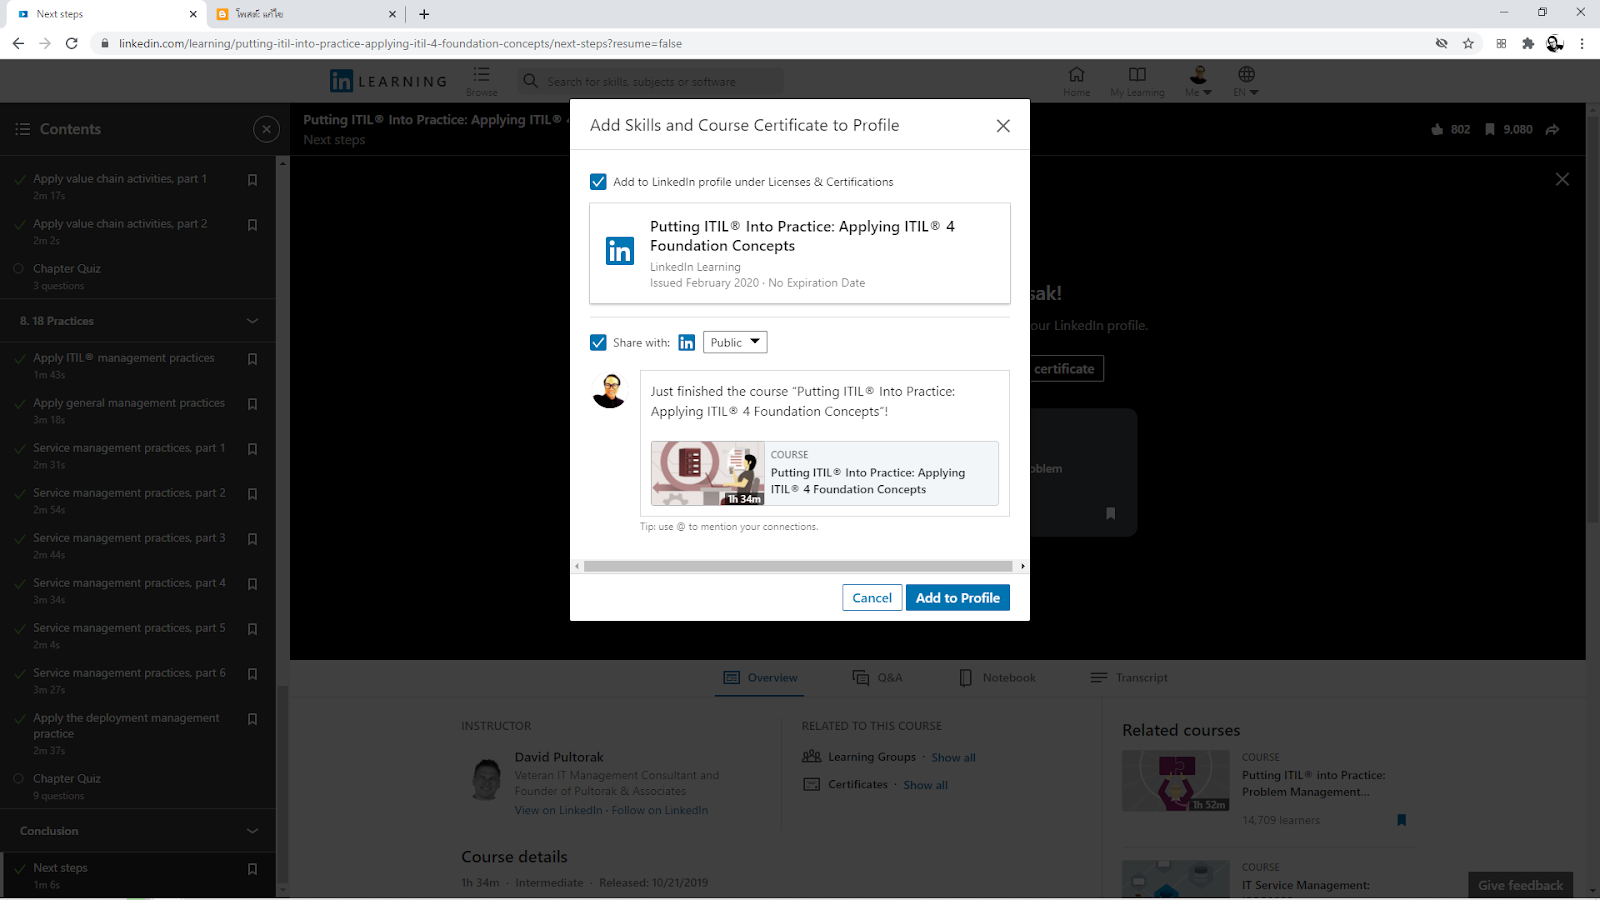Image resolution: width=1600 pixels, height=900 pixels.
Task: Click the share post text field
Action: (x=824, y=402)
